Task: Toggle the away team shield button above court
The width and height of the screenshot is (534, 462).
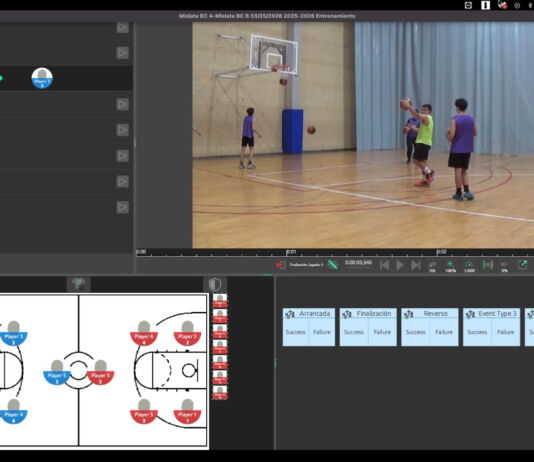Action: 215,284
